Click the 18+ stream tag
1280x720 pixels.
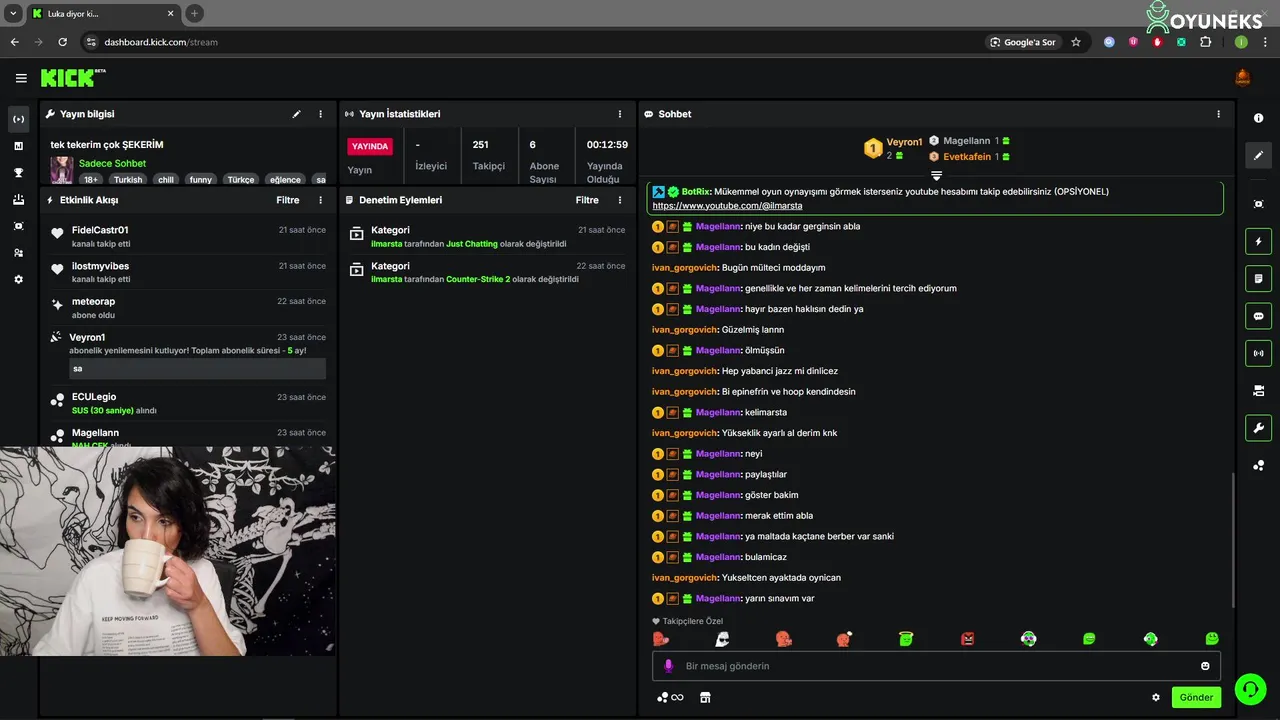point(91,180)
